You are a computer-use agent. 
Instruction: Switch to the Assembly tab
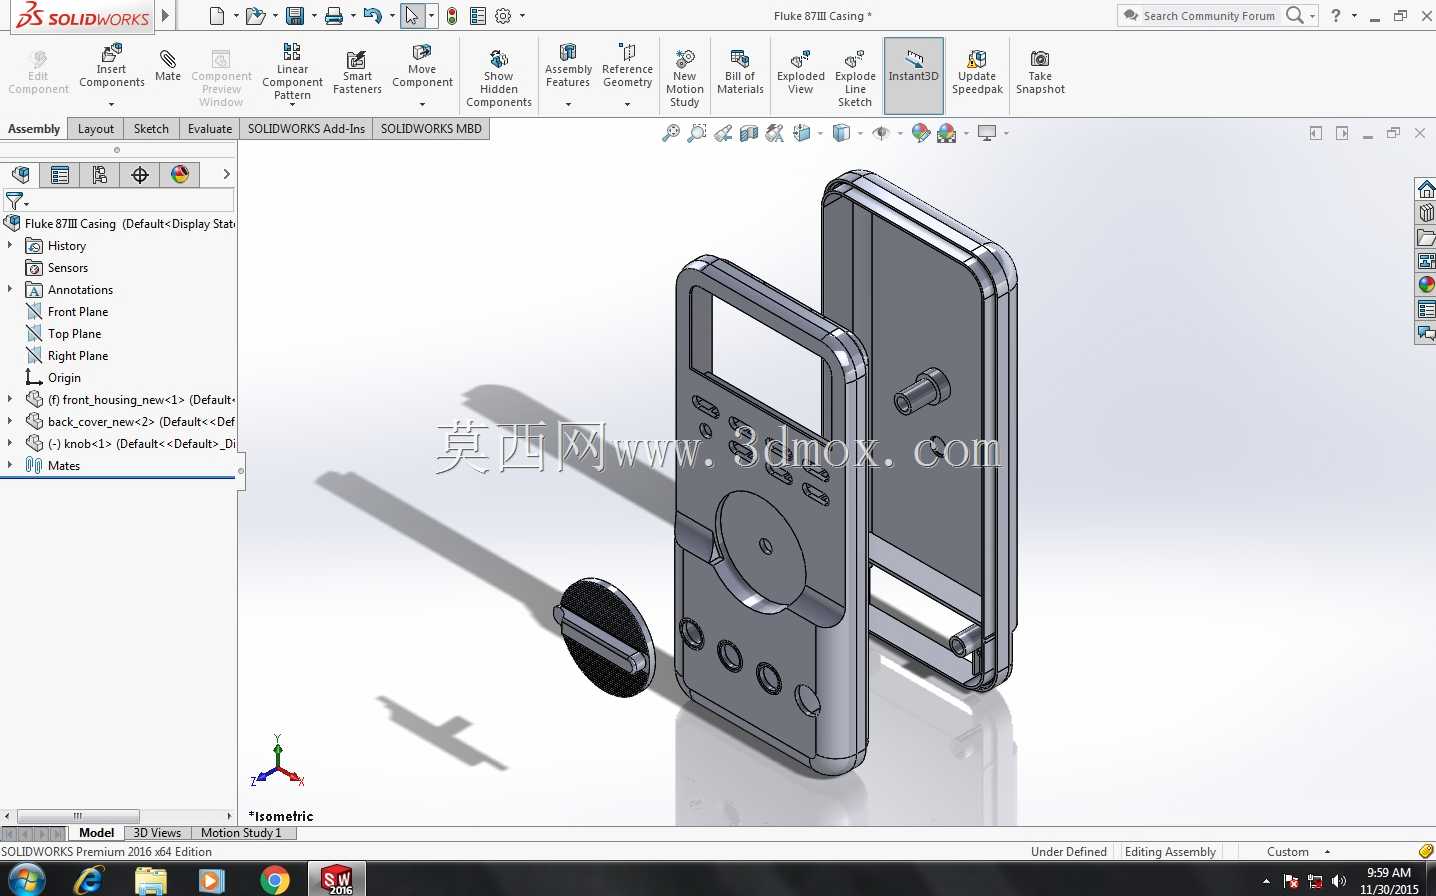34,129
